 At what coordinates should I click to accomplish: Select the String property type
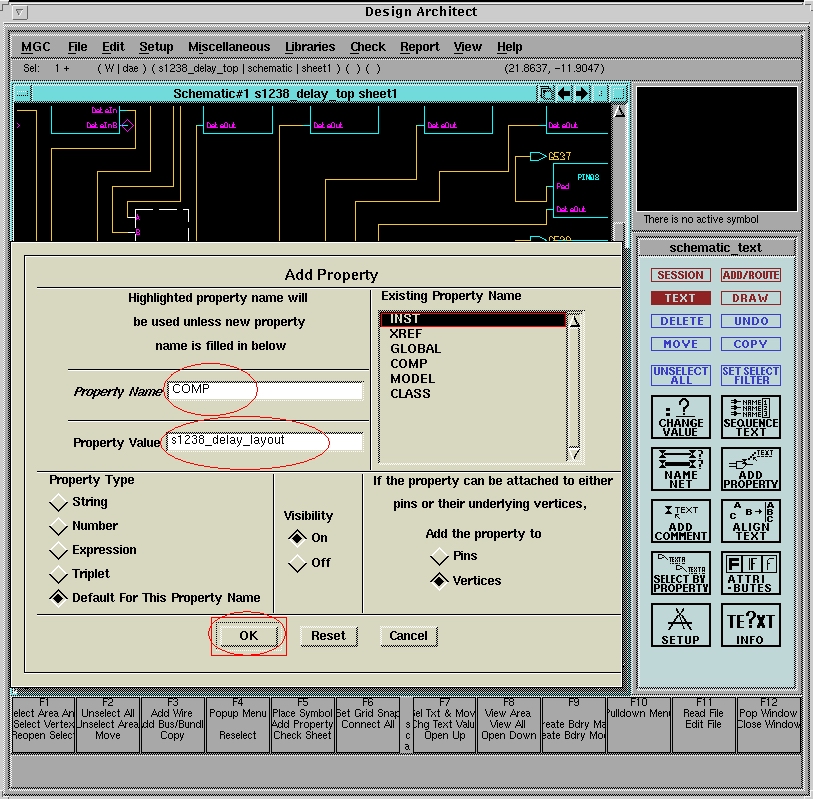59,502
